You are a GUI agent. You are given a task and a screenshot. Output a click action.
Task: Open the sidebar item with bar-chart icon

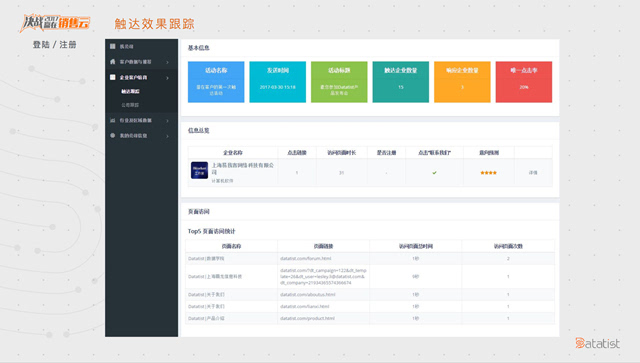click(x=141, y=120)
